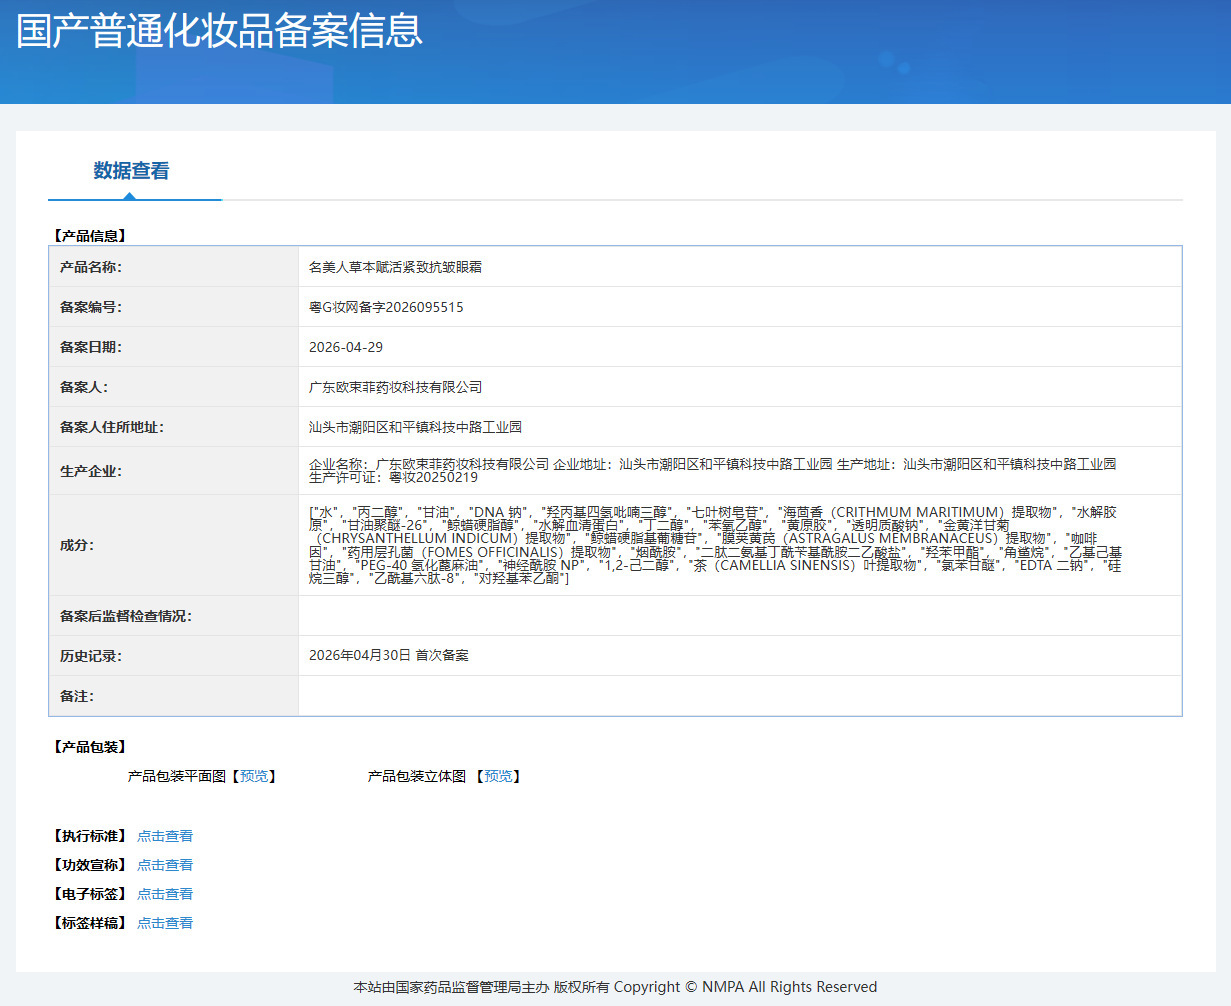The image size is (1231, 1006).
Task: Click the 【产品包装】 section heading
Action: pos(89,747)
